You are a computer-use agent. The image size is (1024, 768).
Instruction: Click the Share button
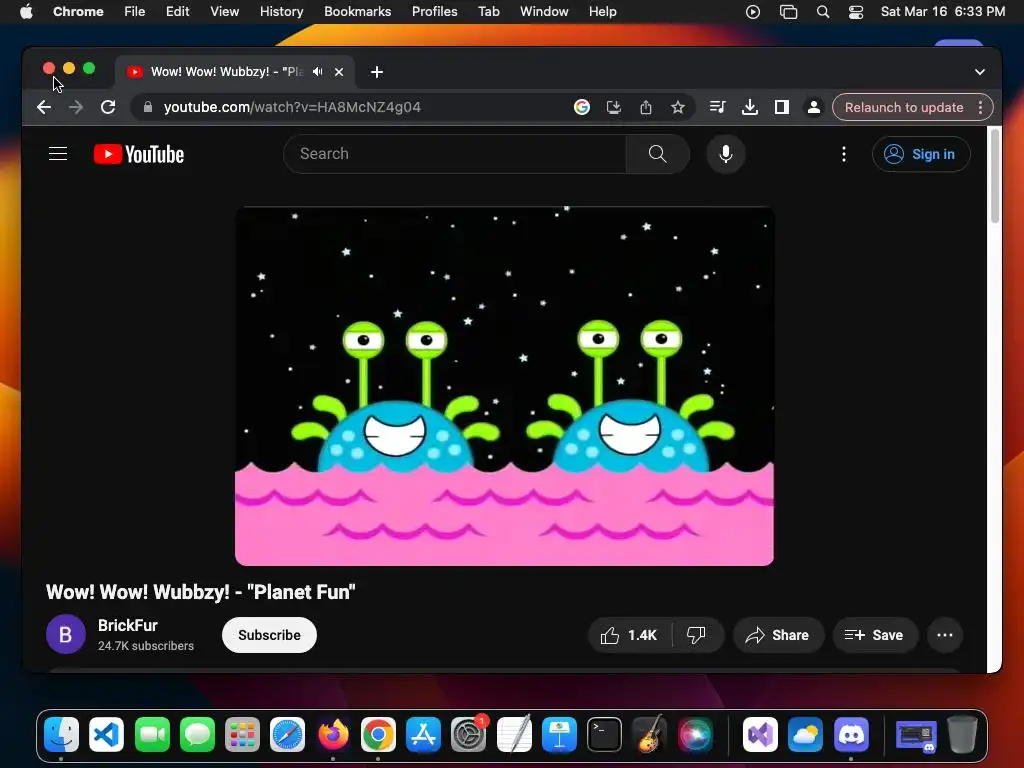tap(778, 635)
